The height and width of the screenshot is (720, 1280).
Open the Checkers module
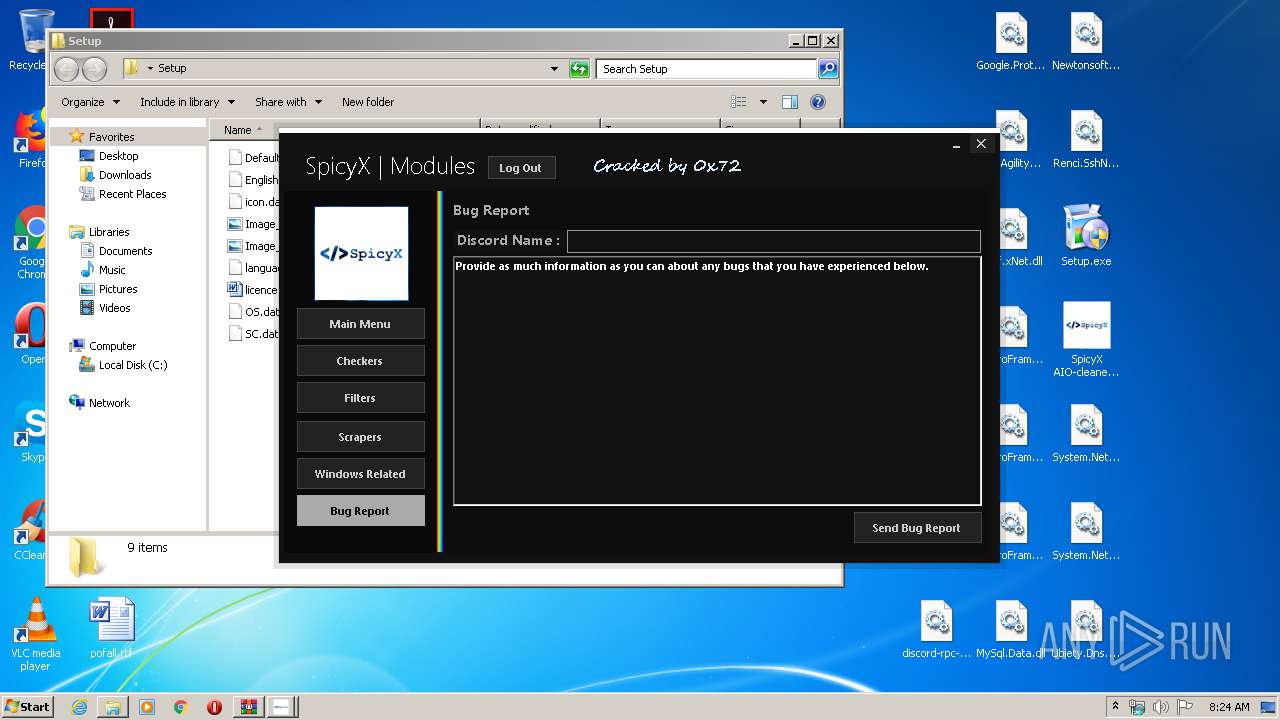coord(360,361)
